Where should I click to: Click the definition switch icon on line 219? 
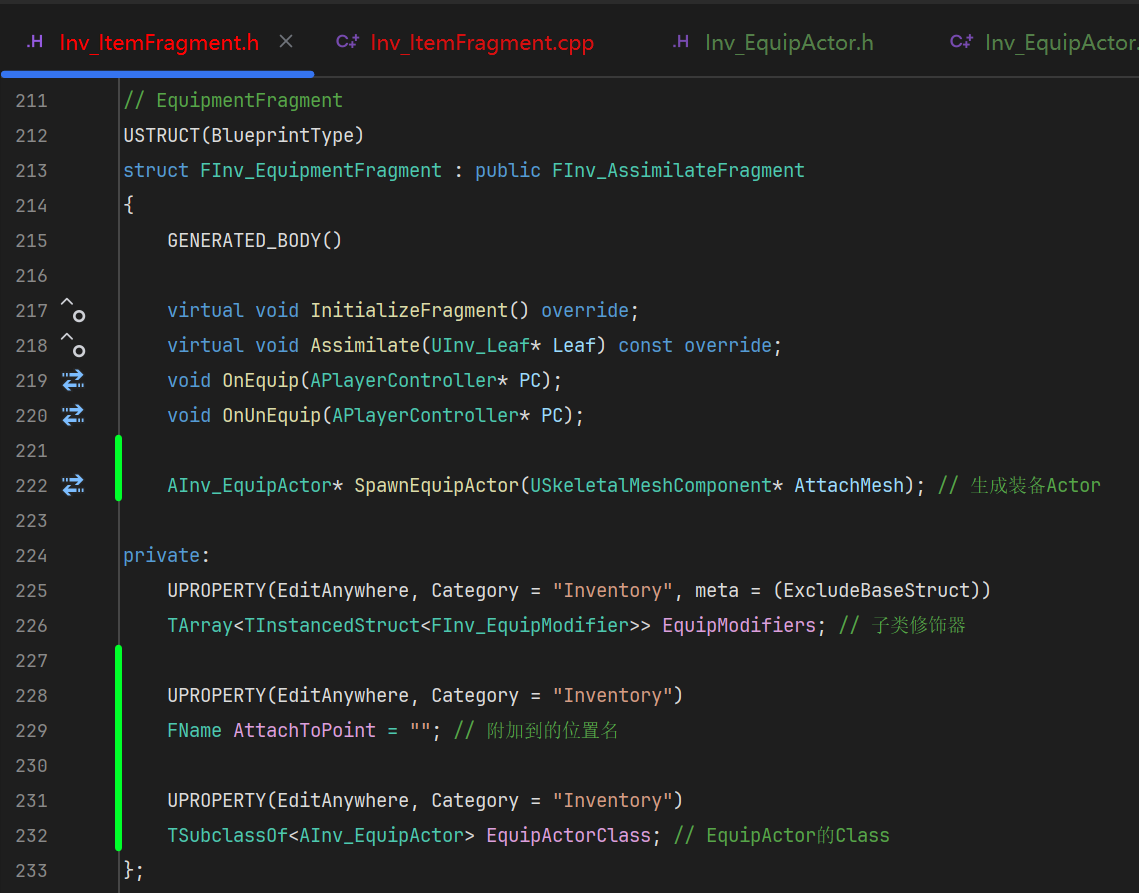pos(73,380)
